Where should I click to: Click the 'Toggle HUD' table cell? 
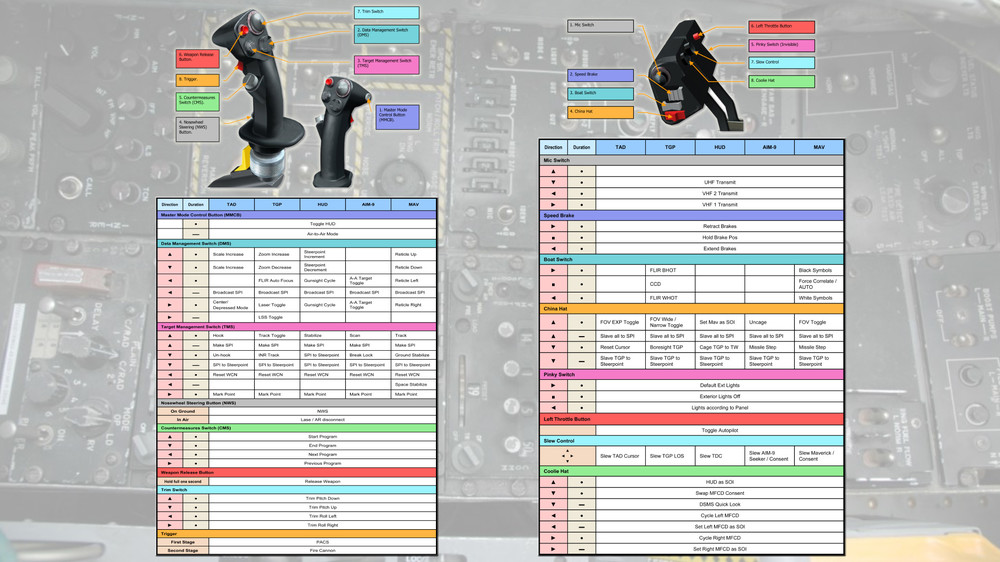(323, 224)
